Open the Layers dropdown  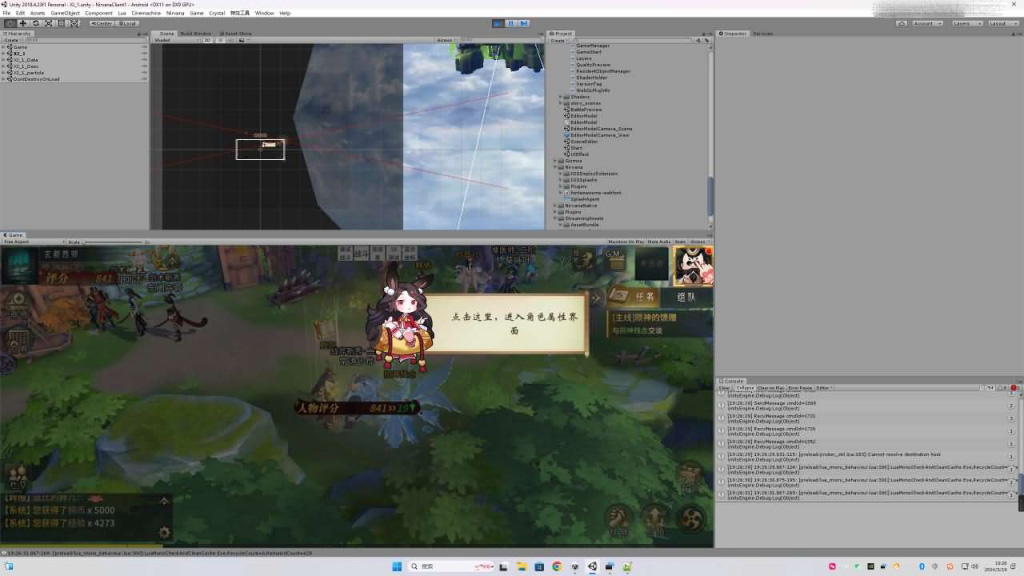click(966, 23)
